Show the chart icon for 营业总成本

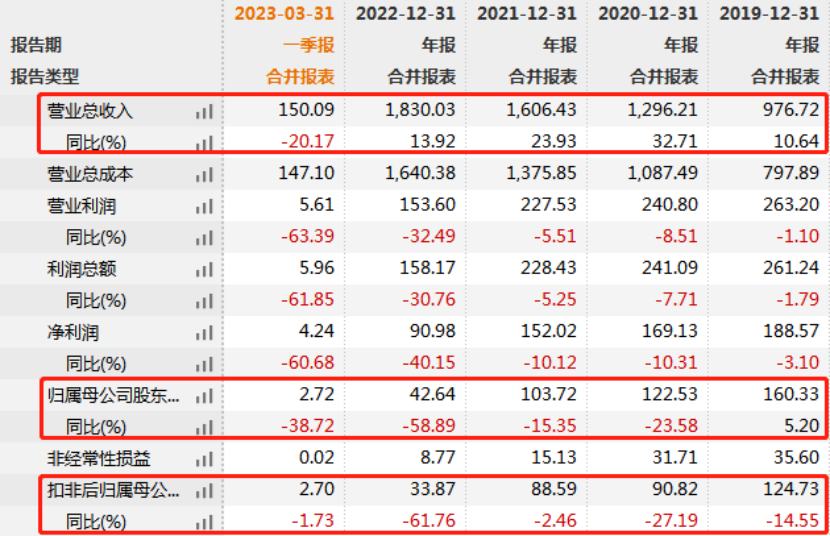pyautogui.click(x=204, y=174)
